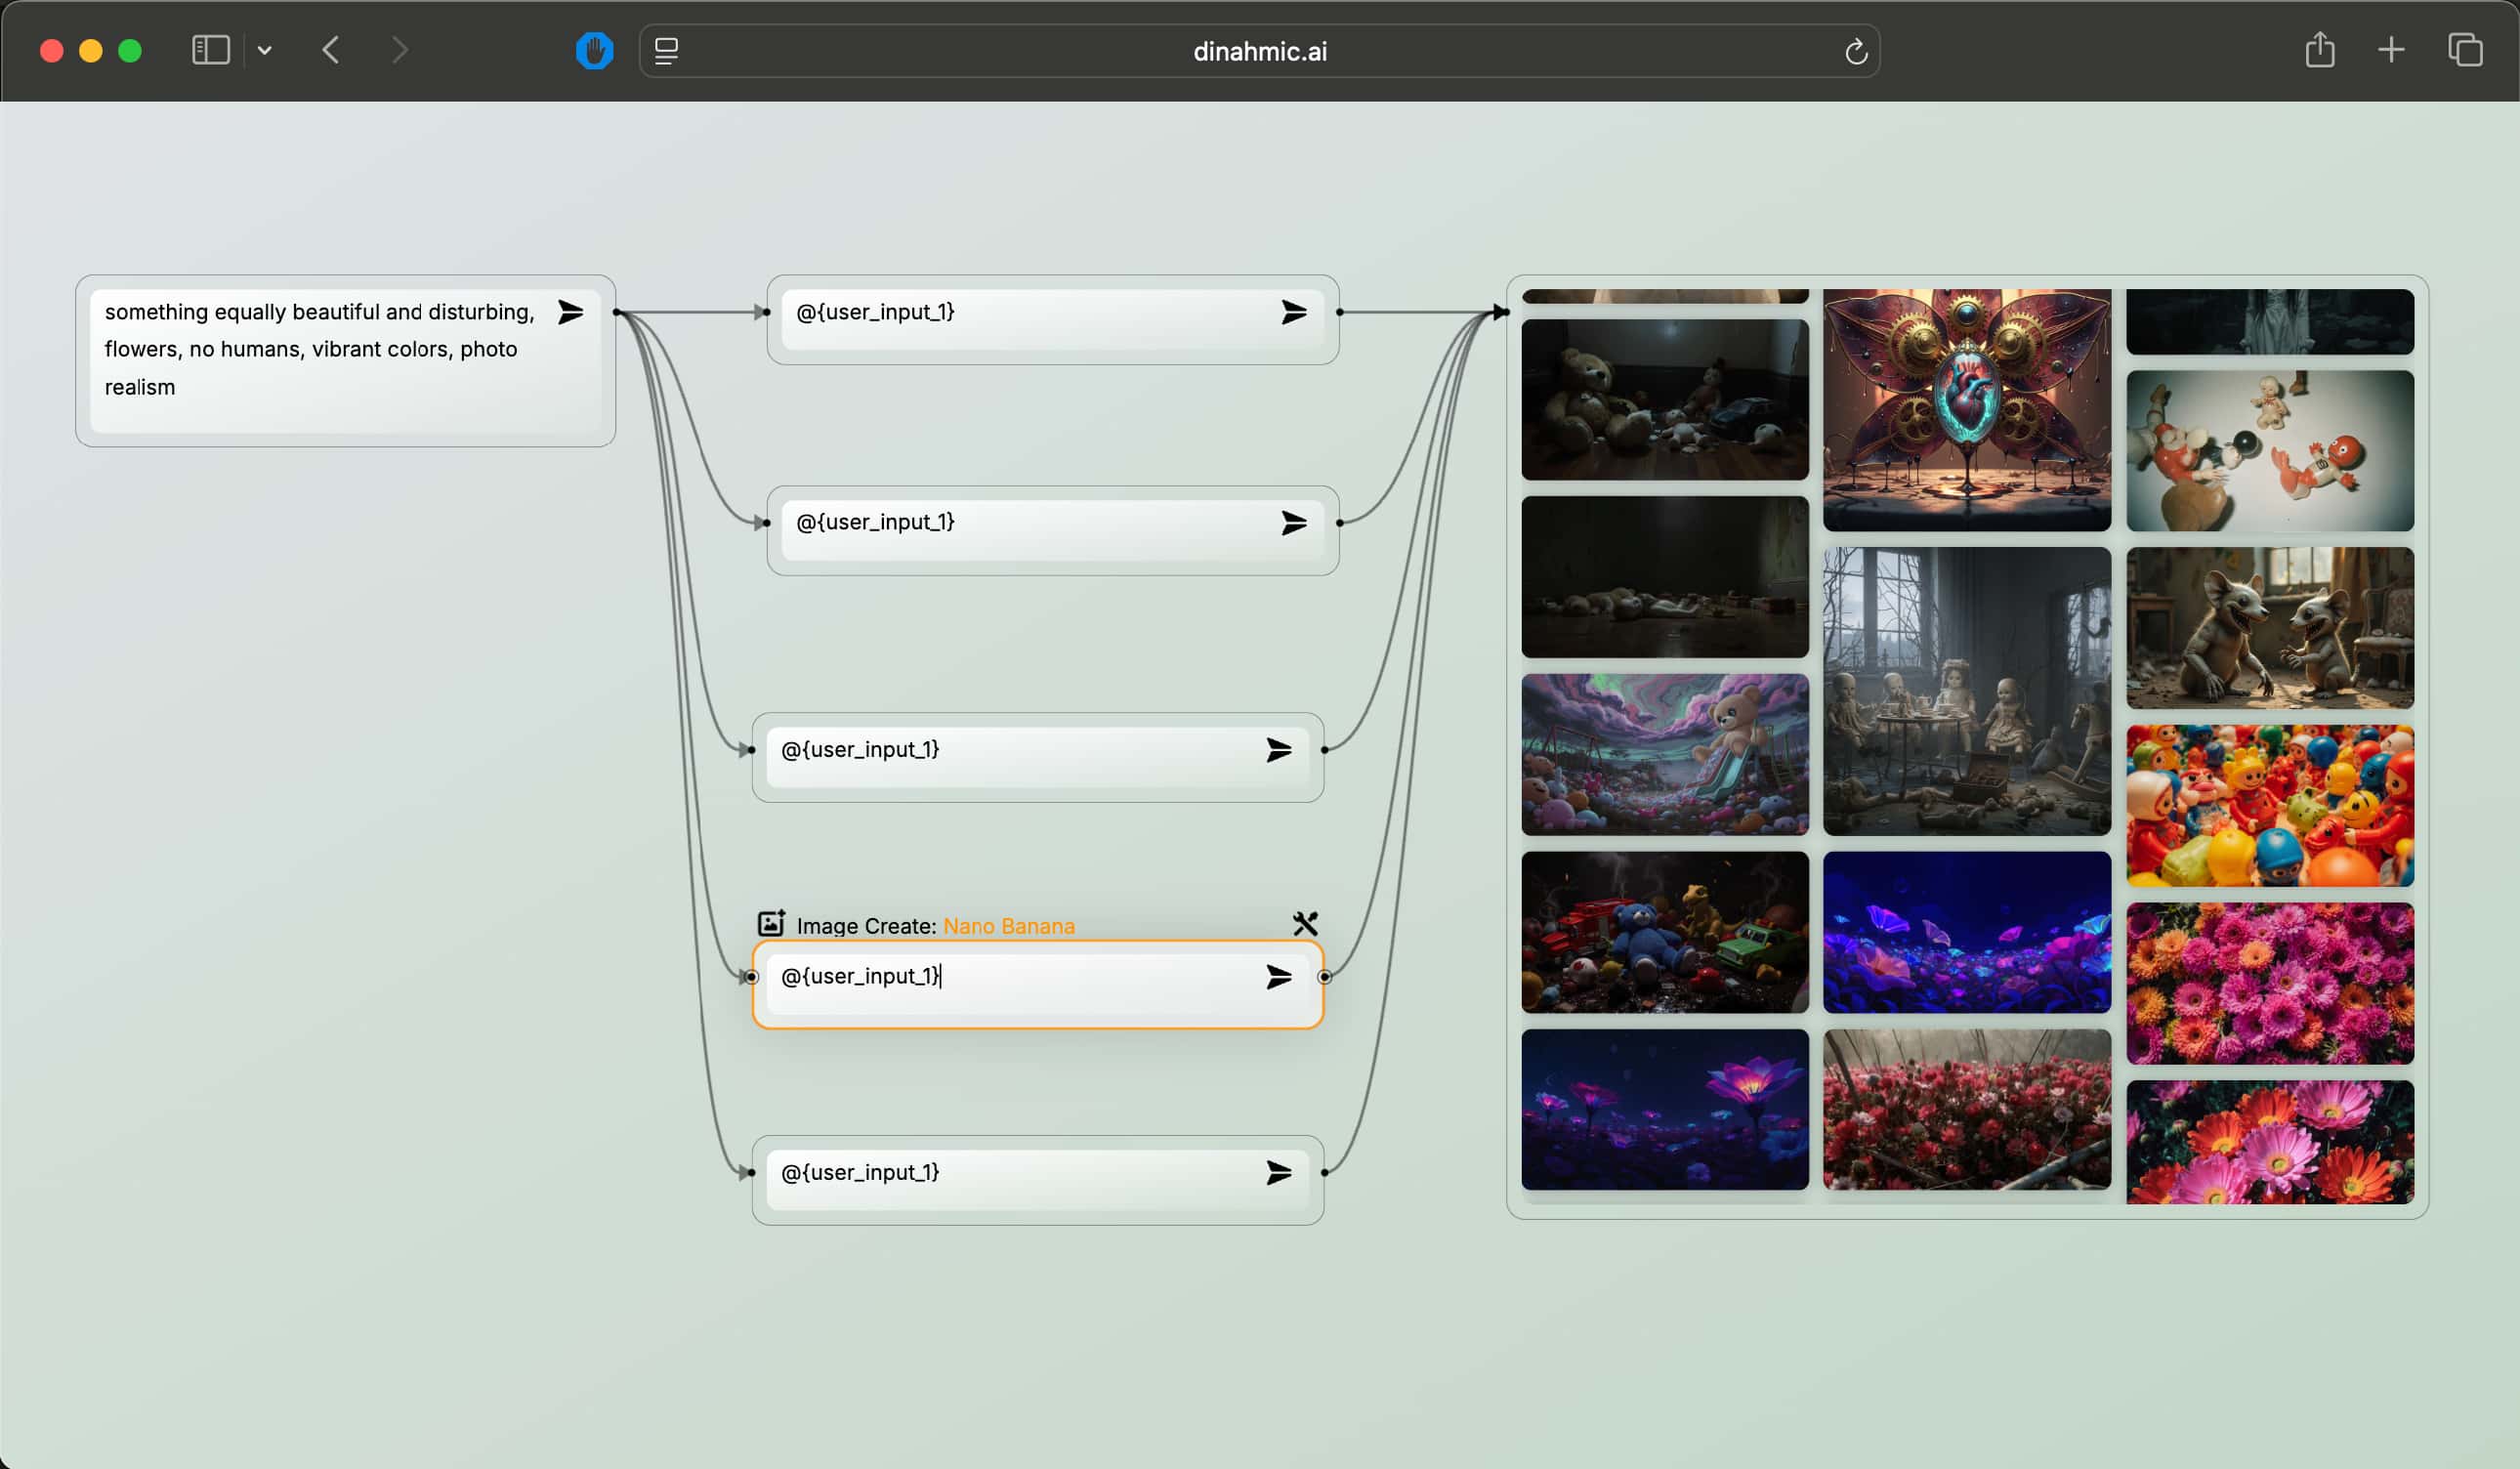Toggle the Safari sidebar
The width and height of the screenshot is (2520, 1469).
pos(210,50)
